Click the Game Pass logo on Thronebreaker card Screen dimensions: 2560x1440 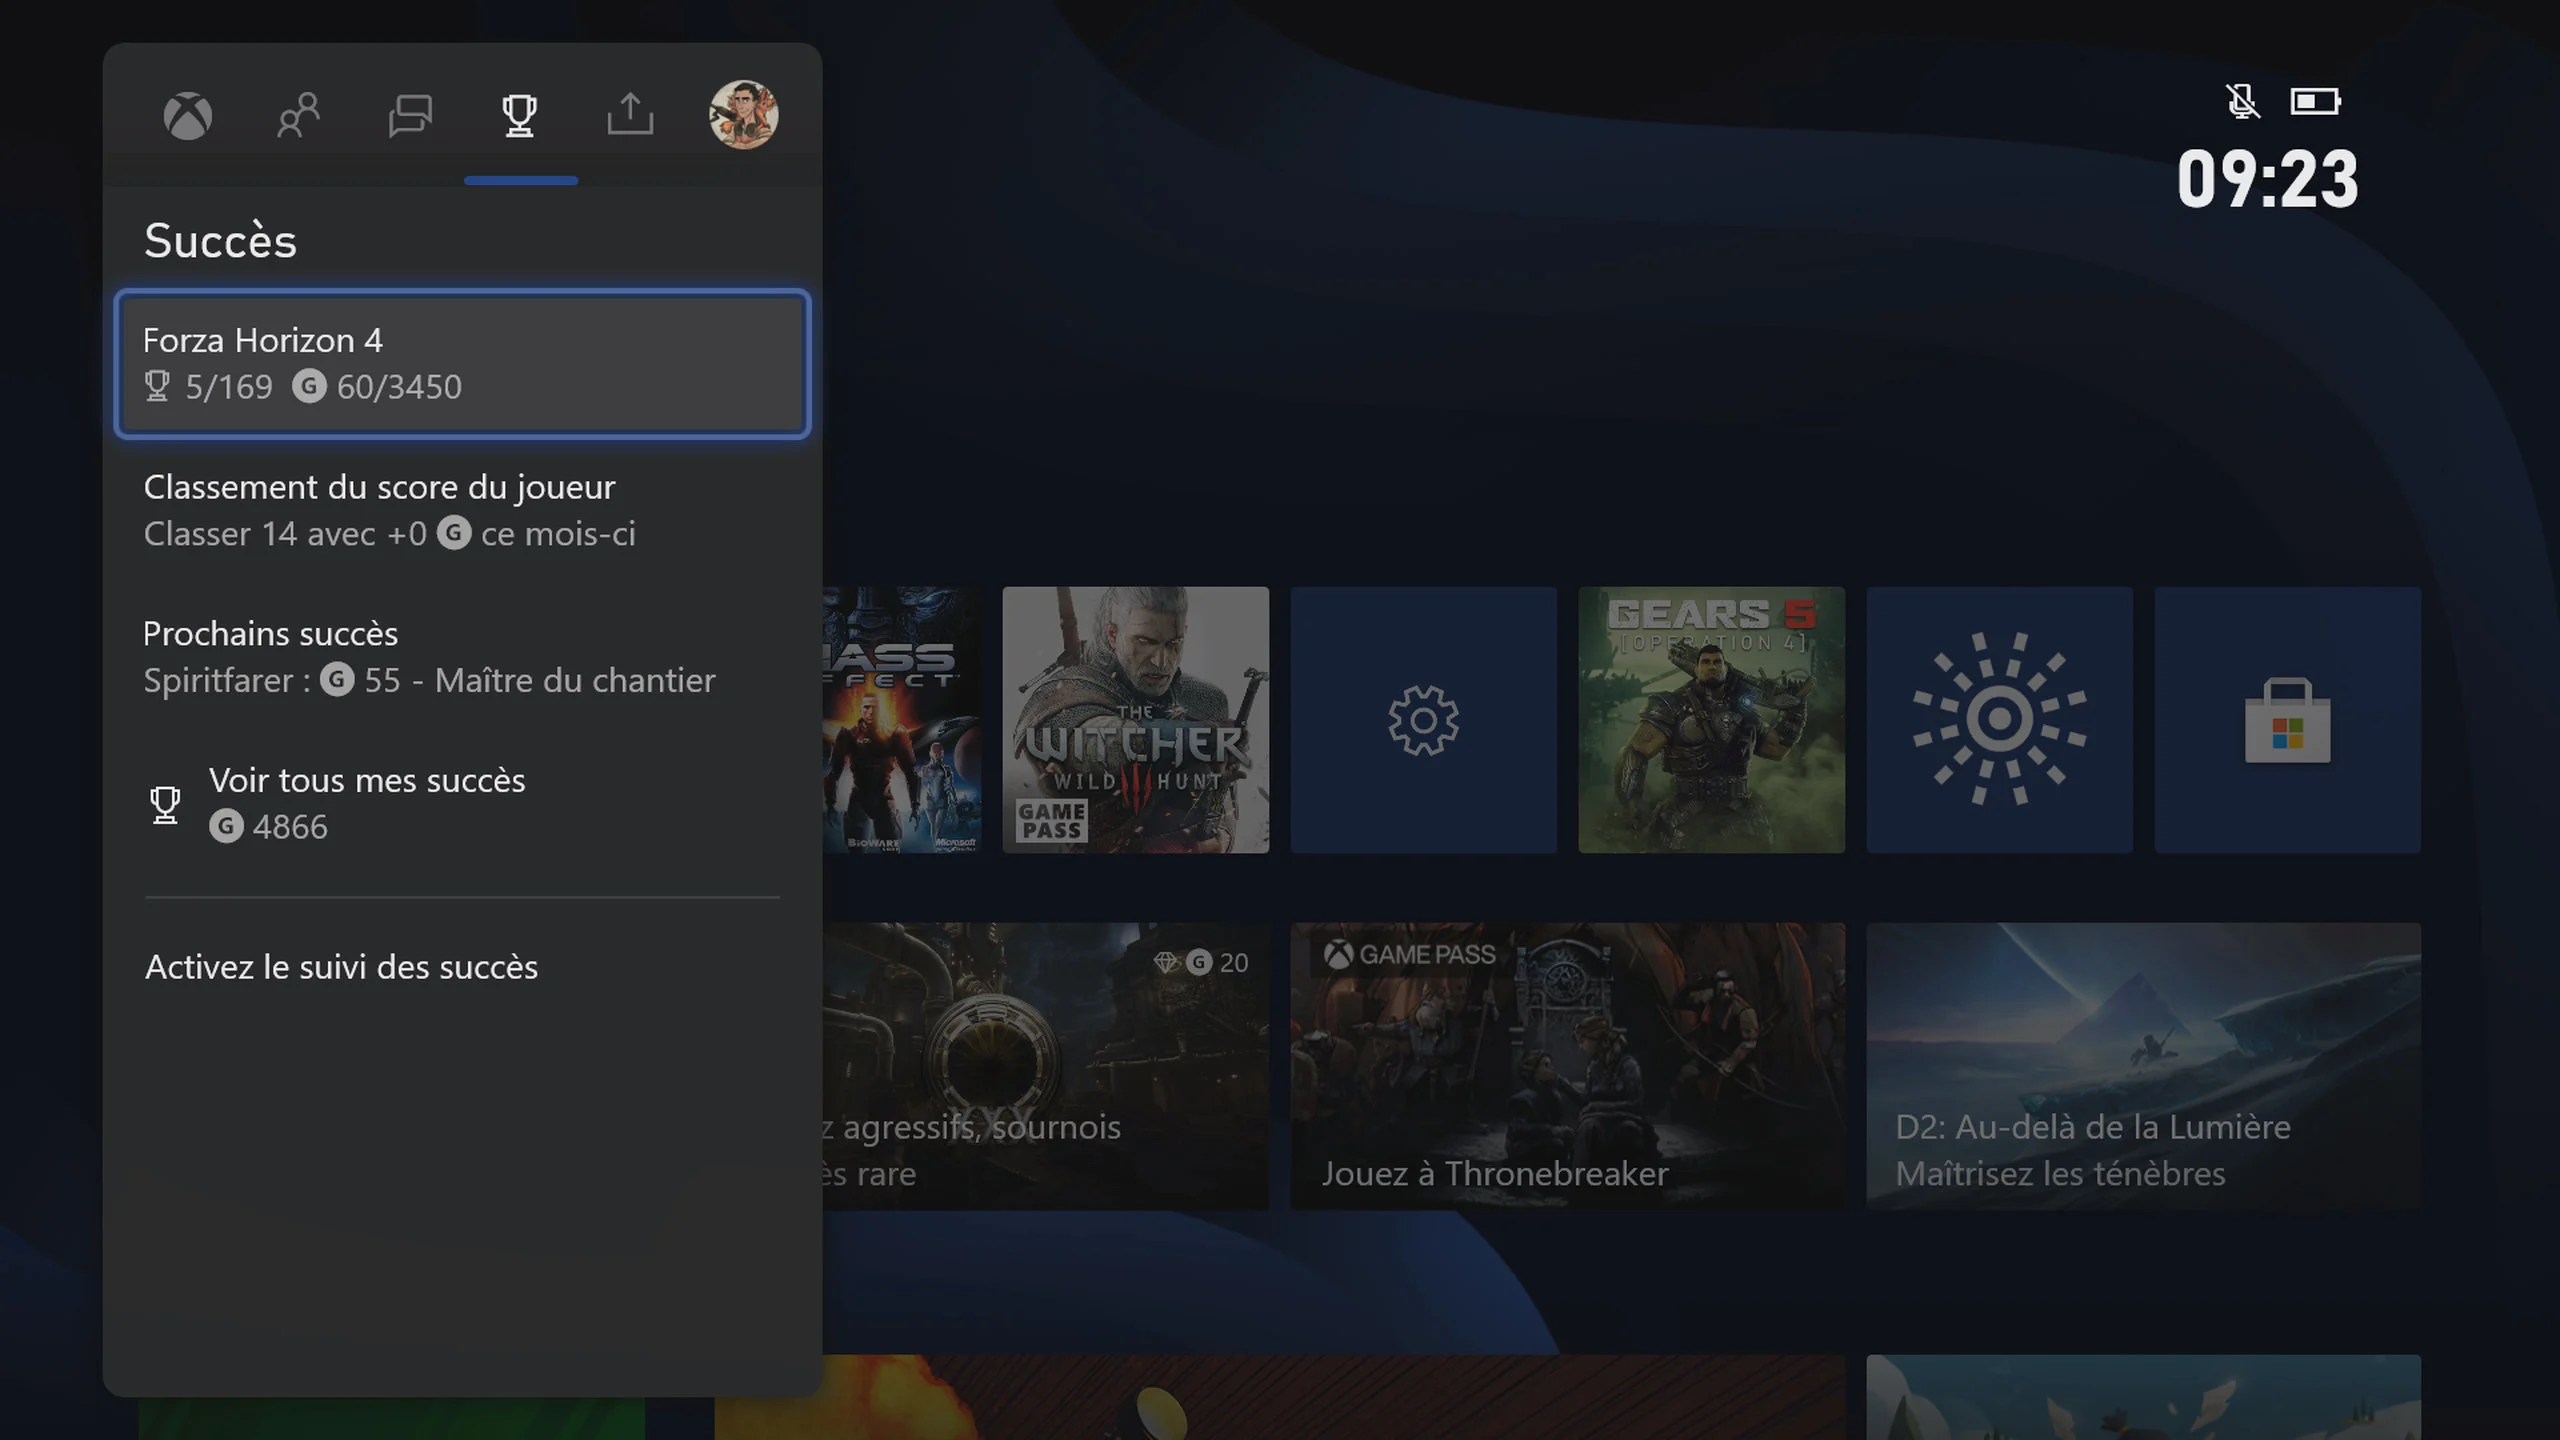(1410, 955)
